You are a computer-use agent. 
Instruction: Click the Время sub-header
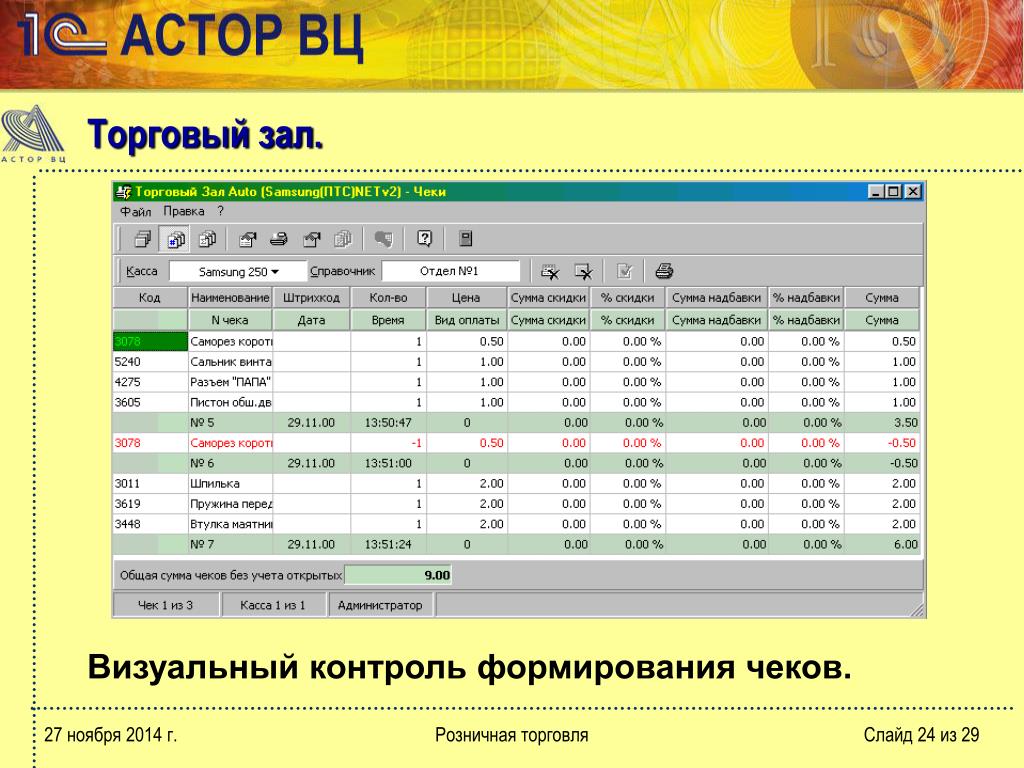coord(388,320)
